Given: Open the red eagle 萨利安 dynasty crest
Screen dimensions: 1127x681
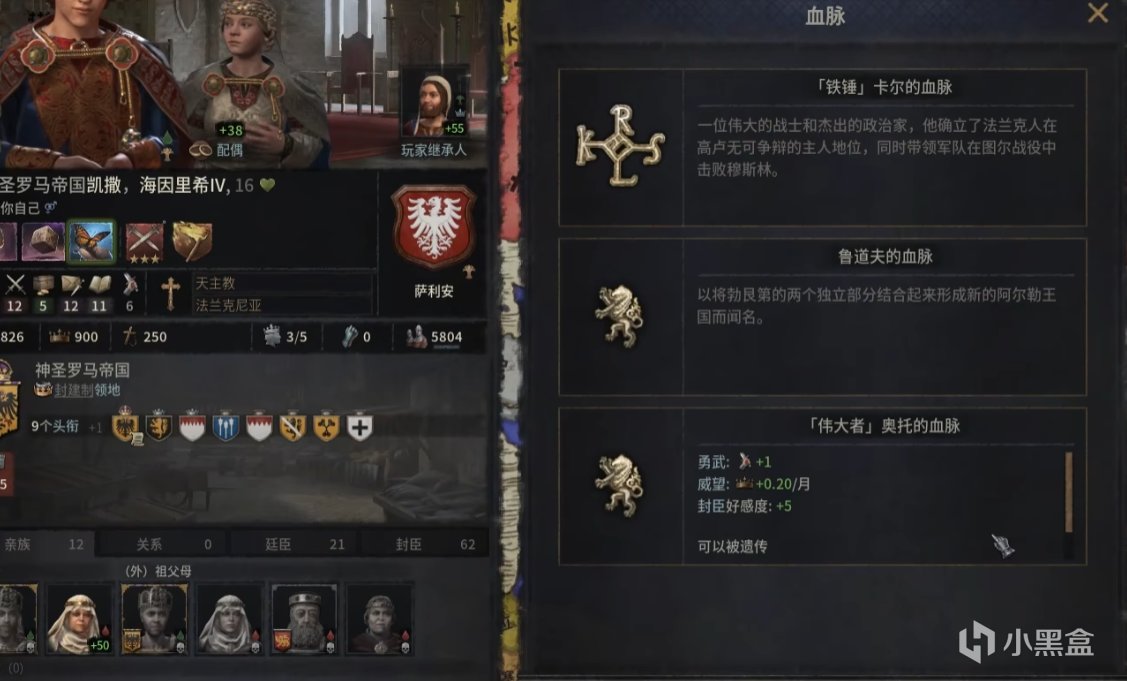Looking at the screenshot, I should 433,226.
